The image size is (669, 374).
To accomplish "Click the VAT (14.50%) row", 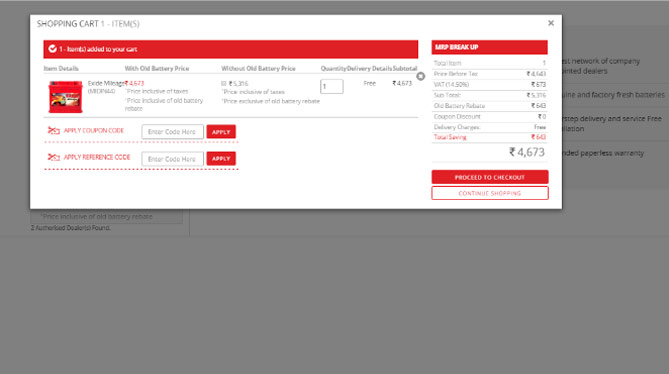I will [489, 84].
